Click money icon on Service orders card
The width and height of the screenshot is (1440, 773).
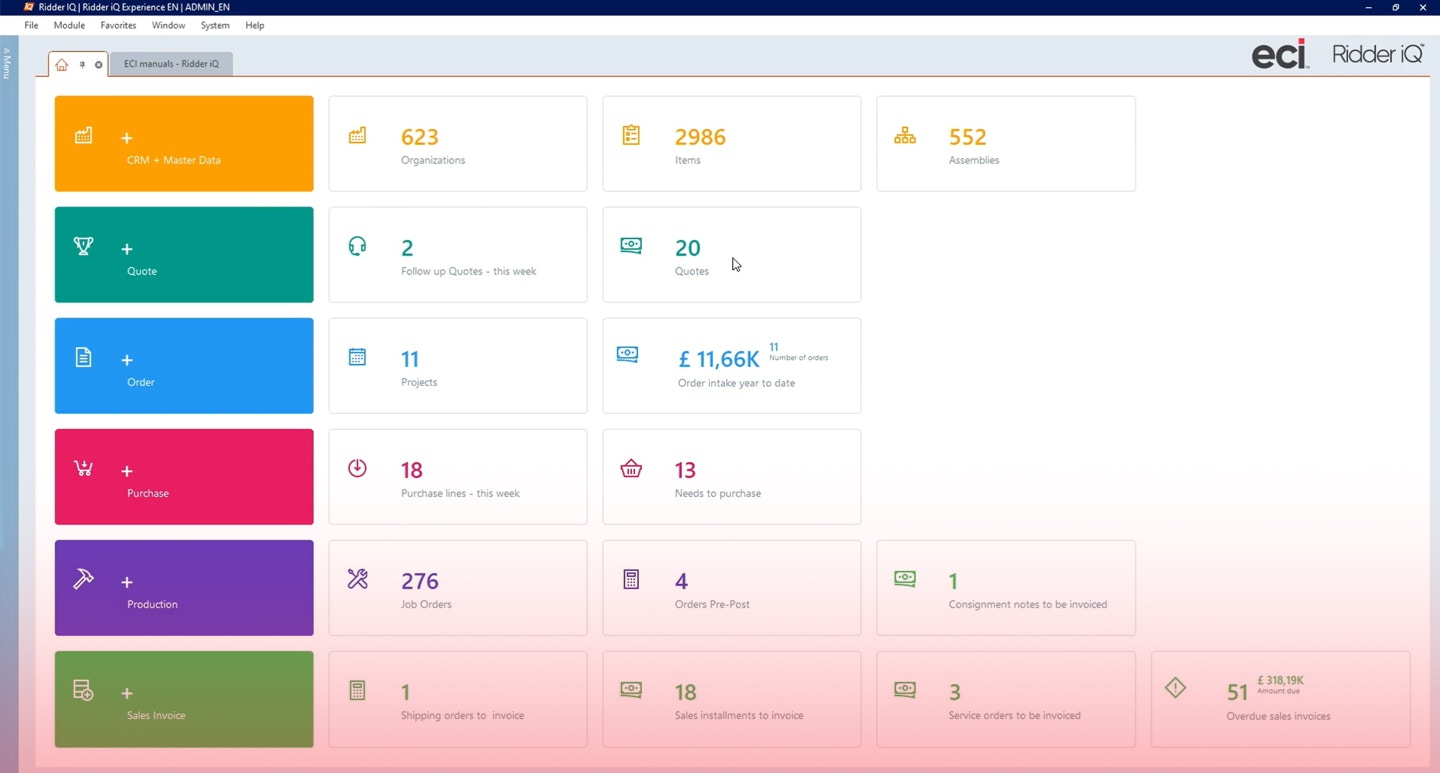905,689
